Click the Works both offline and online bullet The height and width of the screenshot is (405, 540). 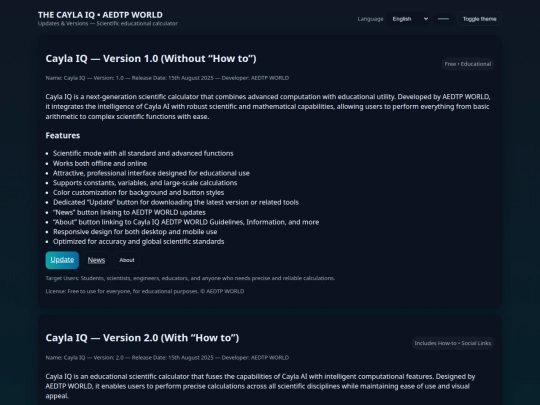tap(100, 163)
